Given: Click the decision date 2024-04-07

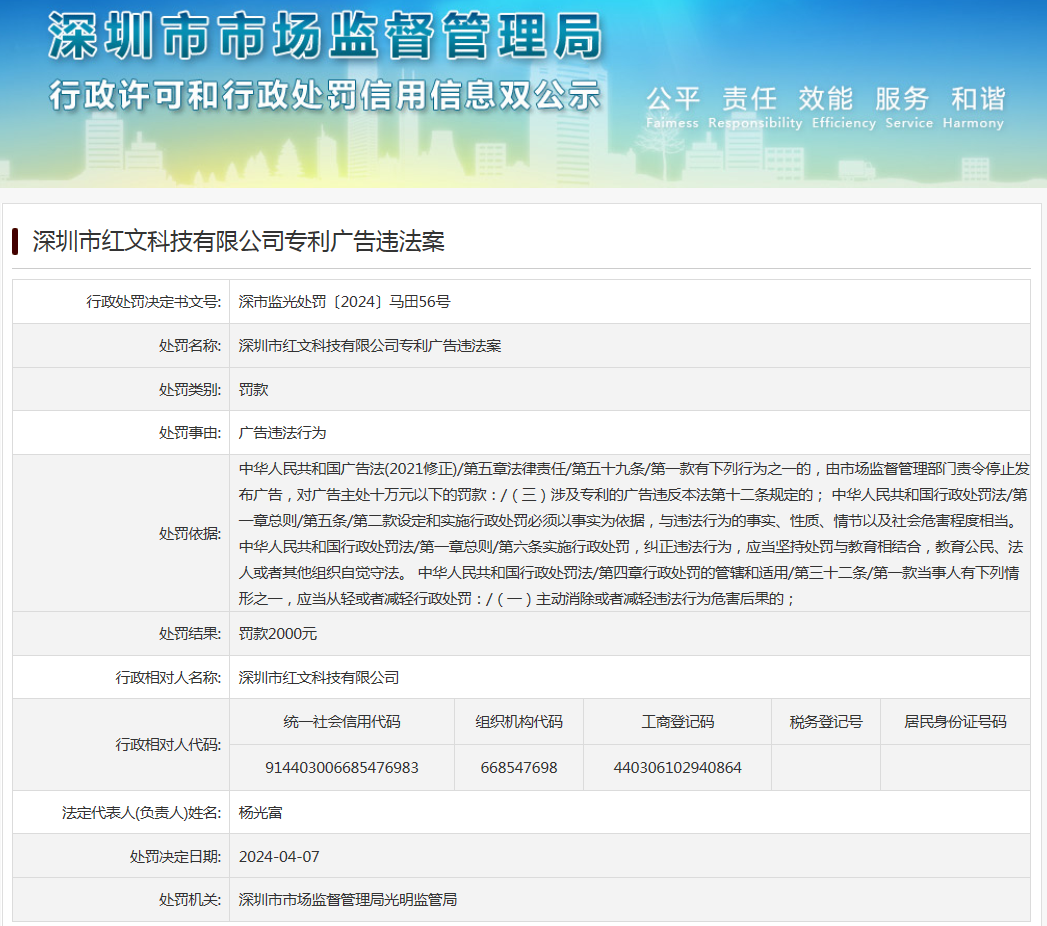Looking at the screenshot, I should pos(279,856).
